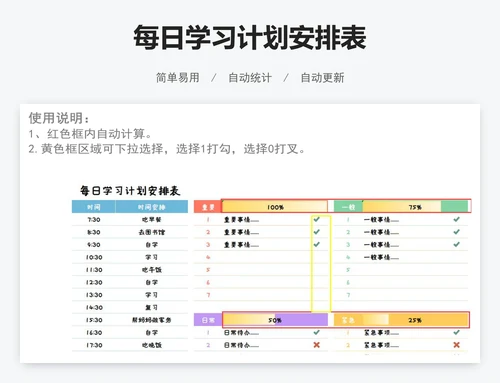Click the large 每日学习计划安排表 page heading
The image size is (500, 383).
click(x=250, y=37)
